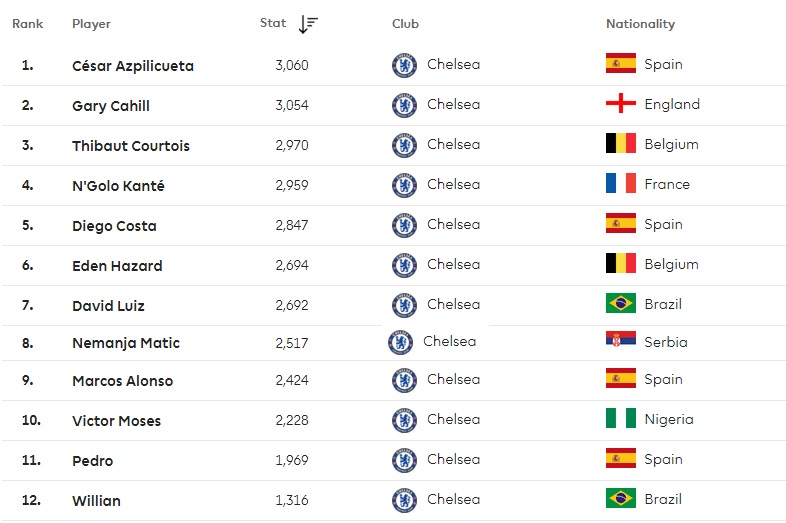The image size is (786, 523).
Task: Open César Azpilicueta's player page
Action: pyautogui.click(x=133, y=66)
